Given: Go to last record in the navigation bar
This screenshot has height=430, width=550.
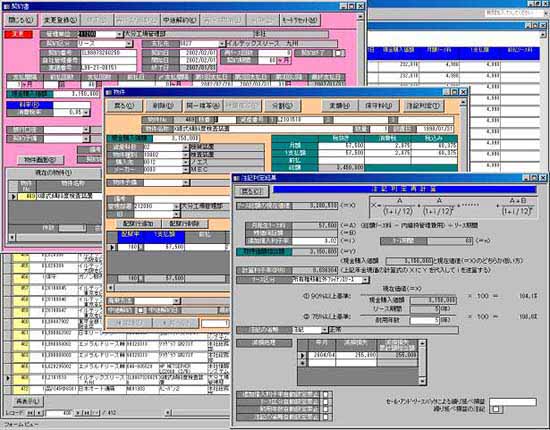Looking at the screenshot, I should coord(86,413).
